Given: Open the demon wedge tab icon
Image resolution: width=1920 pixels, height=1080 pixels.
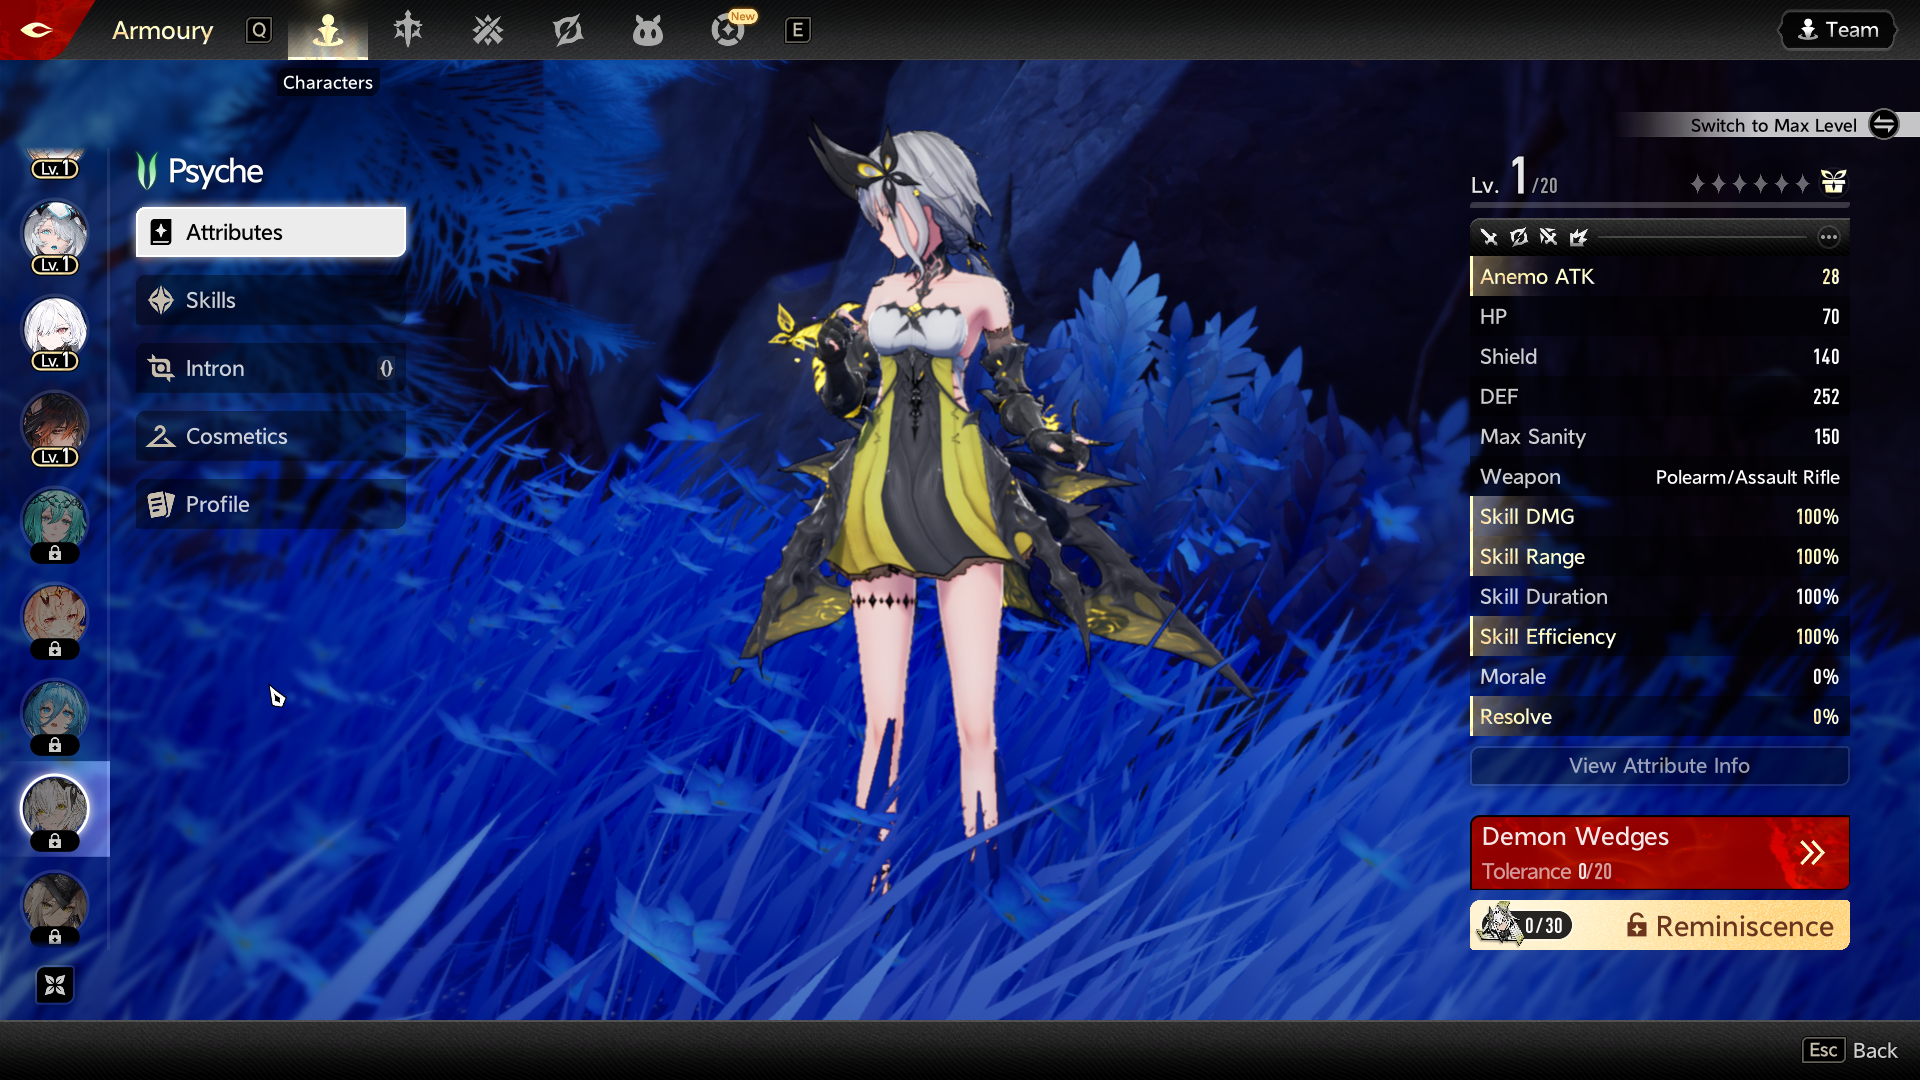Looking at the screenshot, I should click(568, 30).
